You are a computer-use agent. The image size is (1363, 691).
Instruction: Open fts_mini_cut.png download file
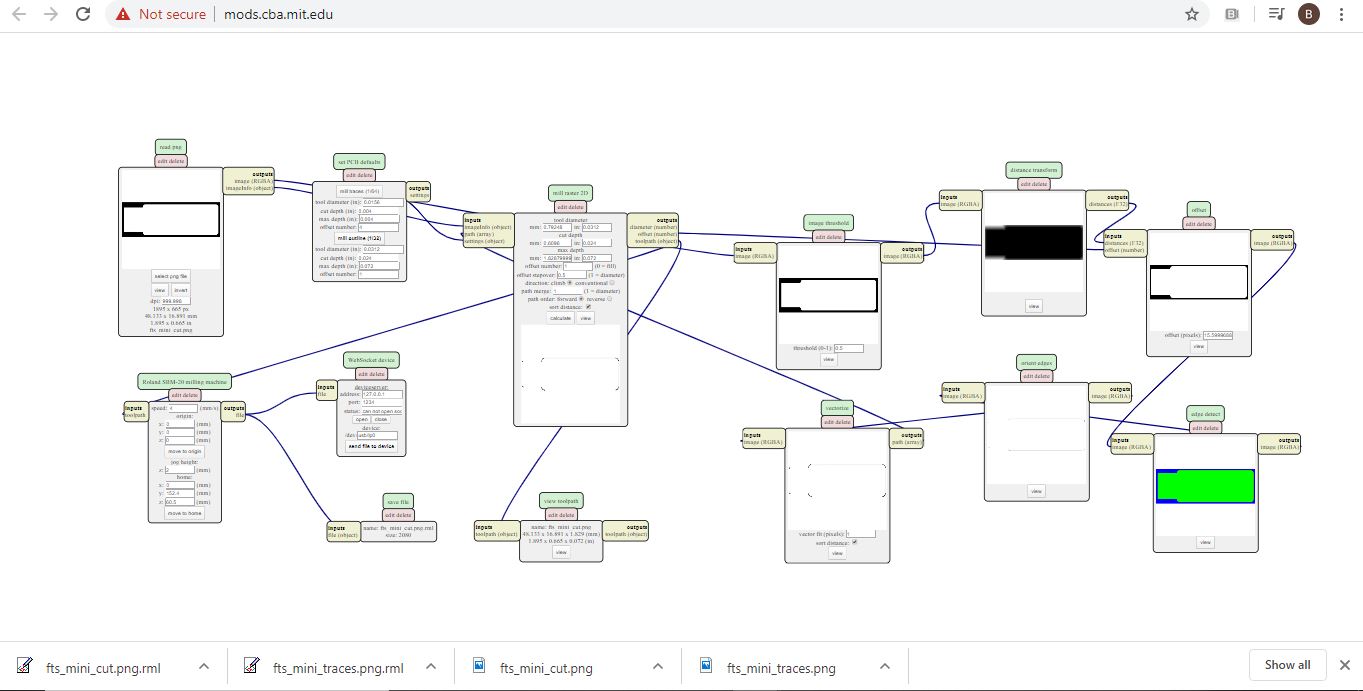click(548, 667)
